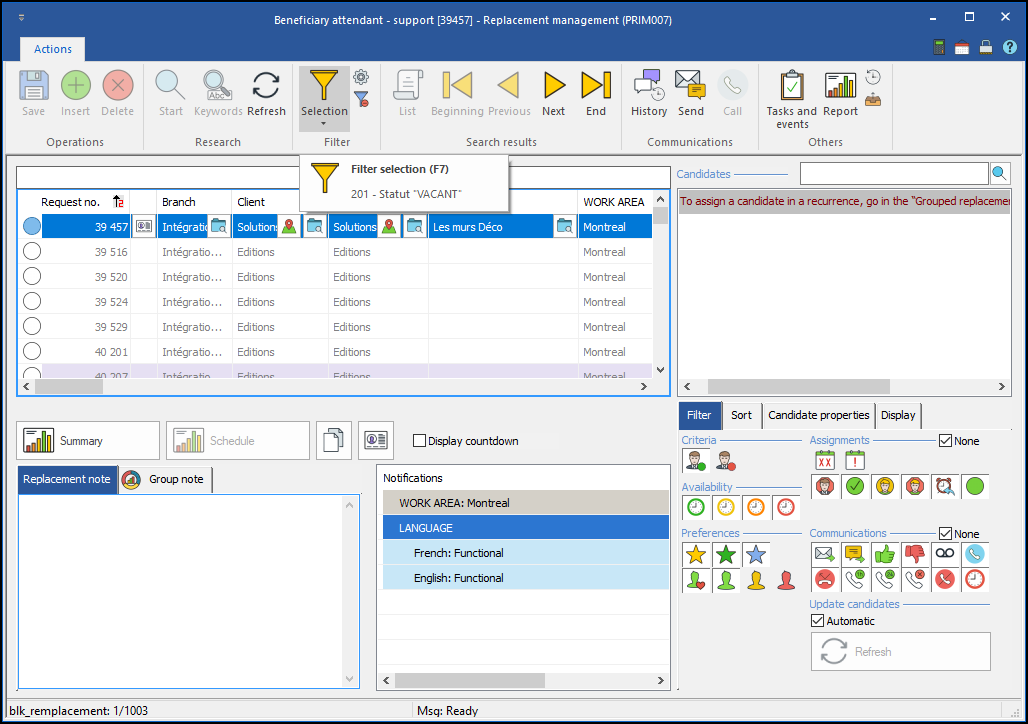Open the Candidate properties tab

818,415
